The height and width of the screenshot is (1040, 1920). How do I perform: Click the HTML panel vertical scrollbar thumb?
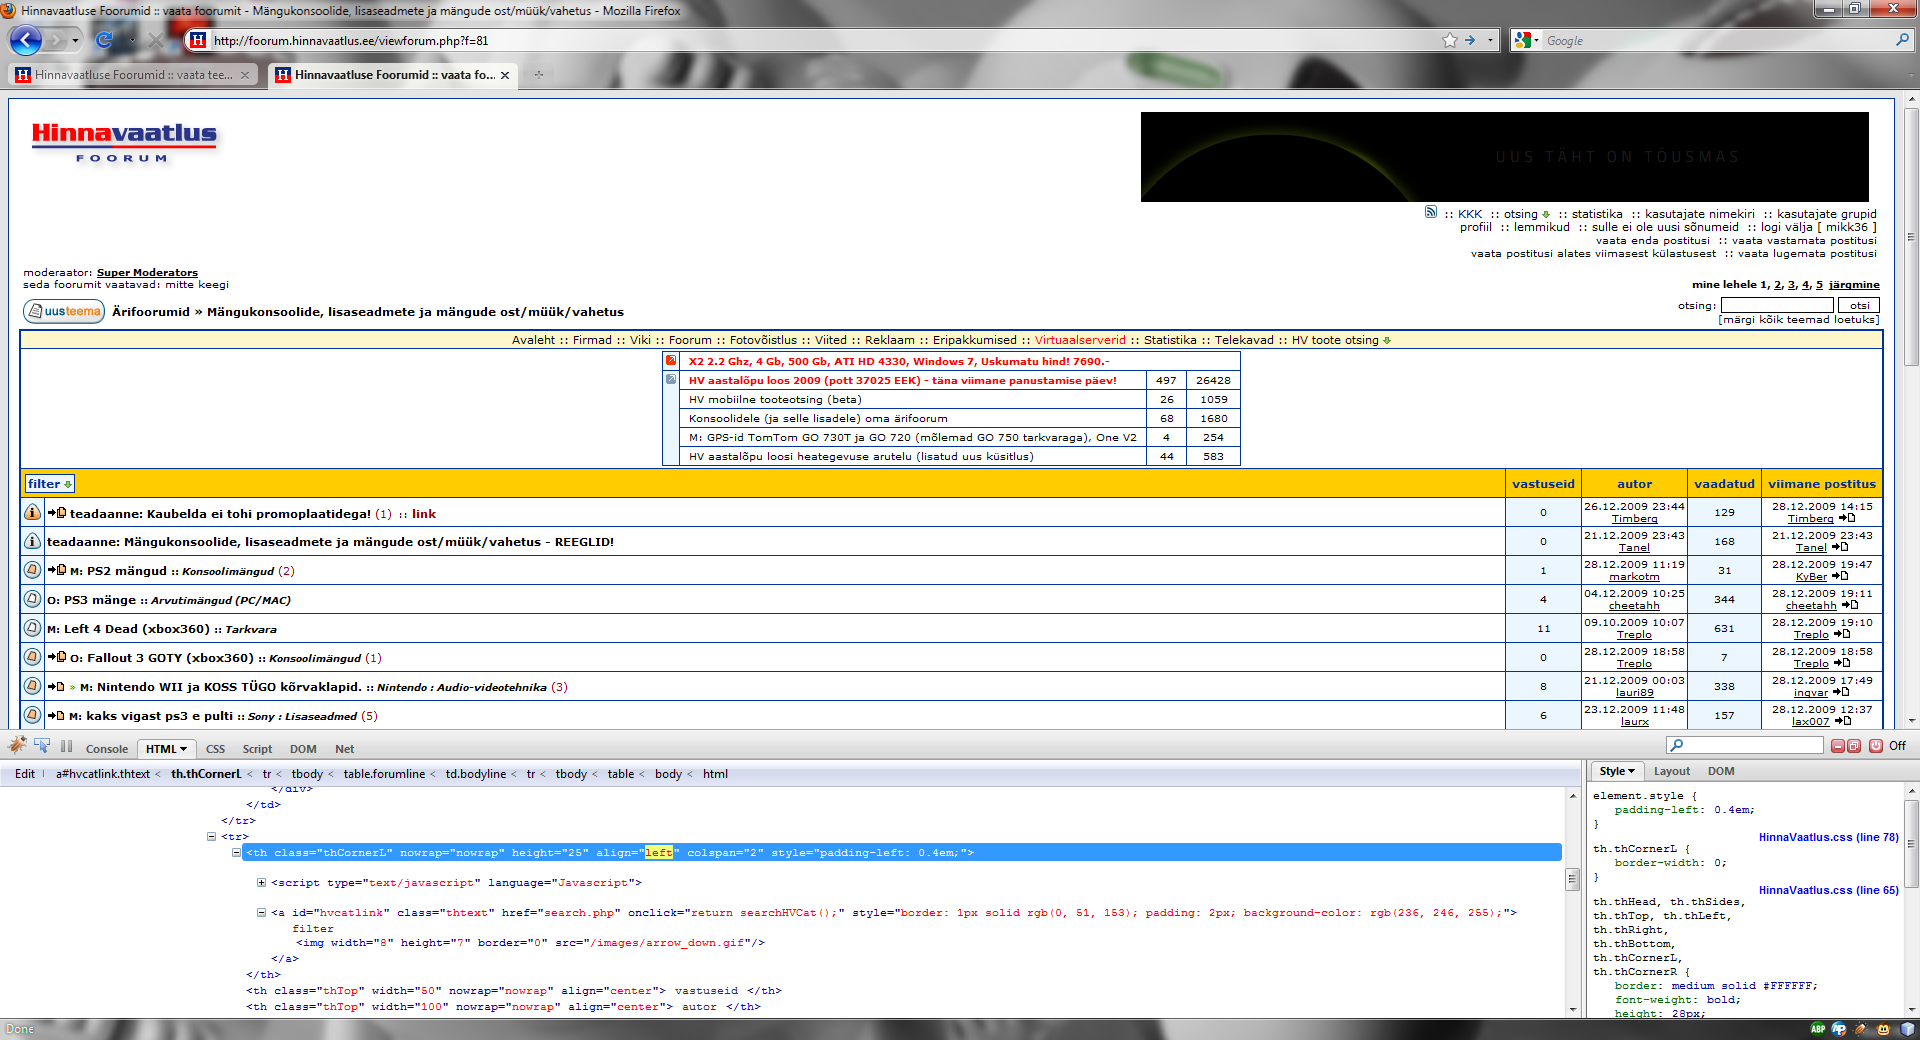pos(1572,879)
